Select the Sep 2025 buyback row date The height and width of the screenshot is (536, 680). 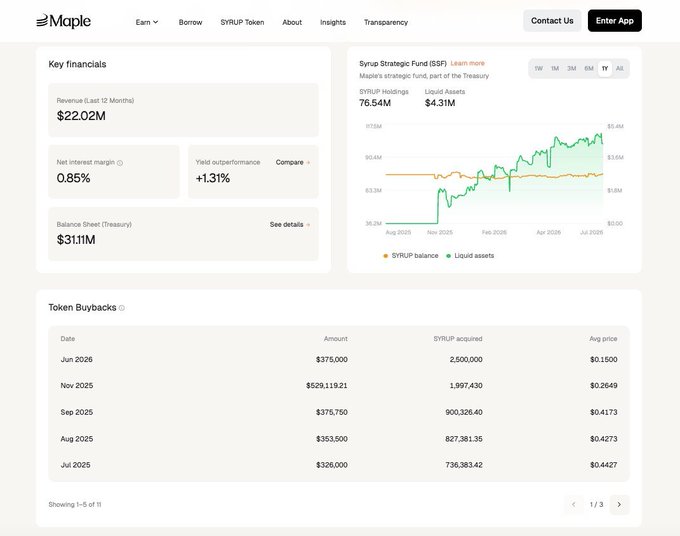tap(77, 412)
